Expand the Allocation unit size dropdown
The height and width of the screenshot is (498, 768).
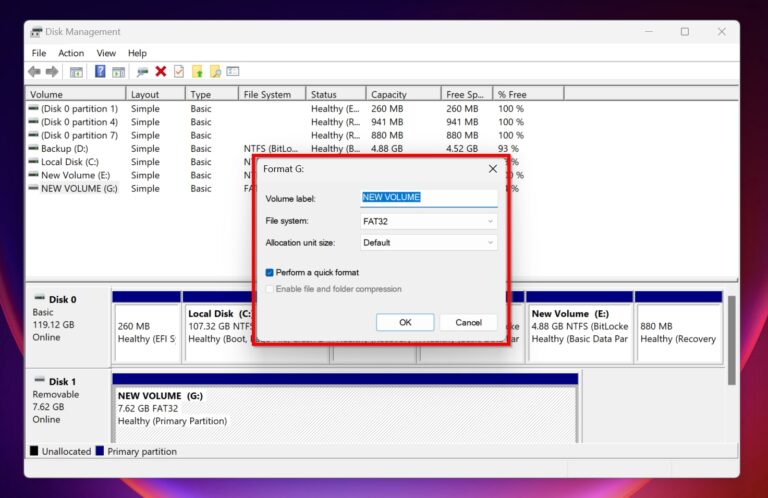(x=429, y=242)
